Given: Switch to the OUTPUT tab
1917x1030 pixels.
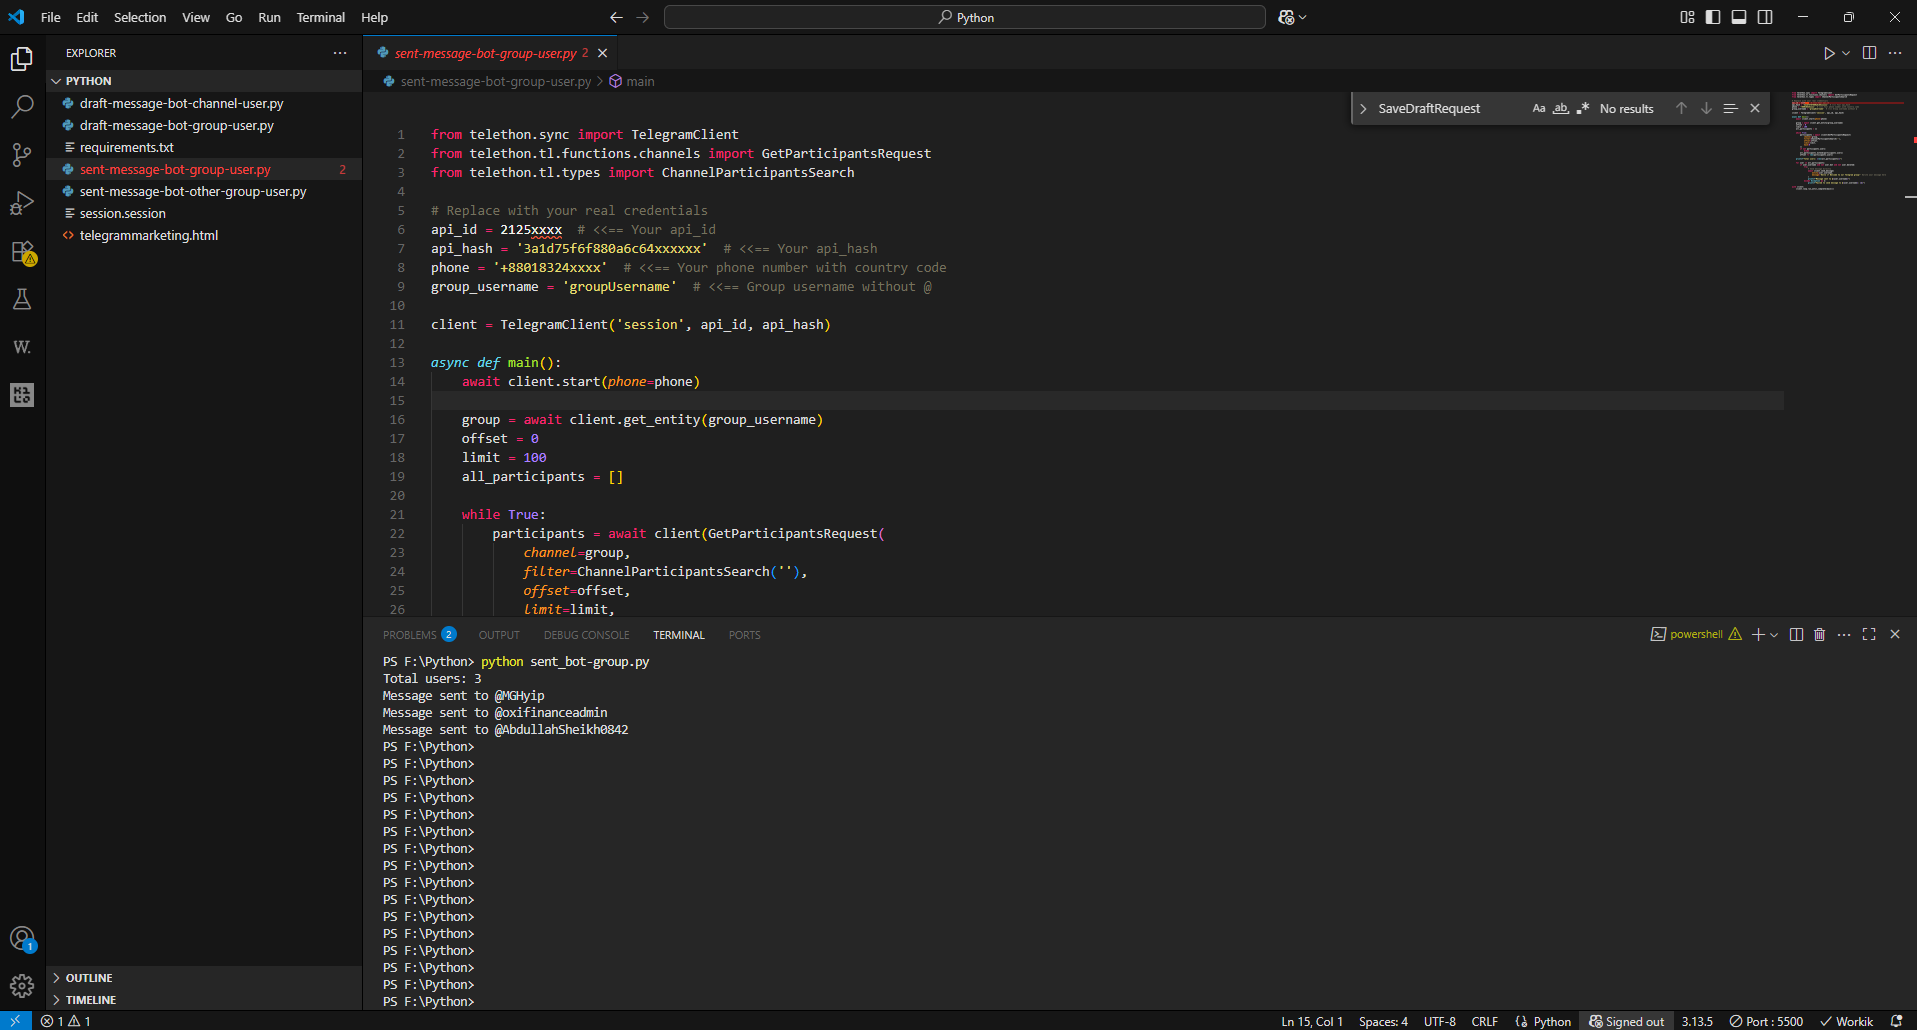Looking at the screenshot, I should 499,635.
